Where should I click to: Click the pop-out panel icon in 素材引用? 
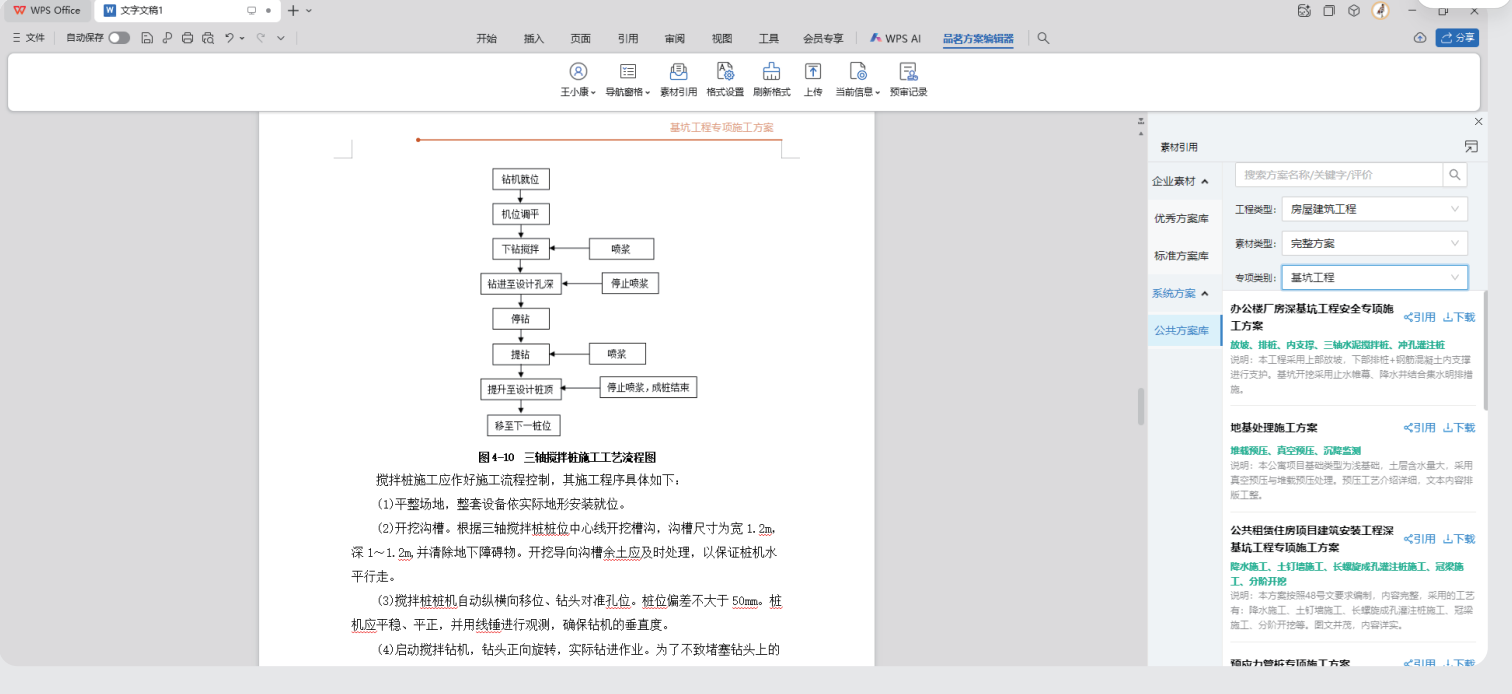1471,146
